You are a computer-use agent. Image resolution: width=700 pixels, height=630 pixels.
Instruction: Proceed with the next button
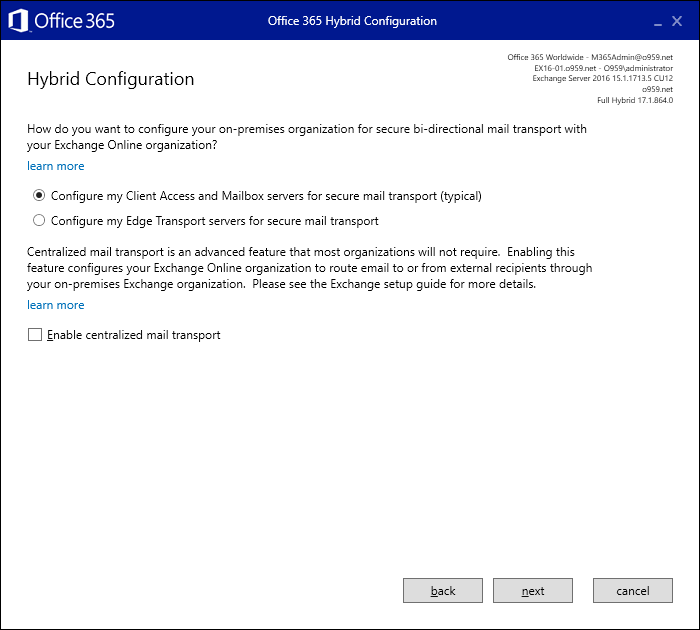point(533,590)
